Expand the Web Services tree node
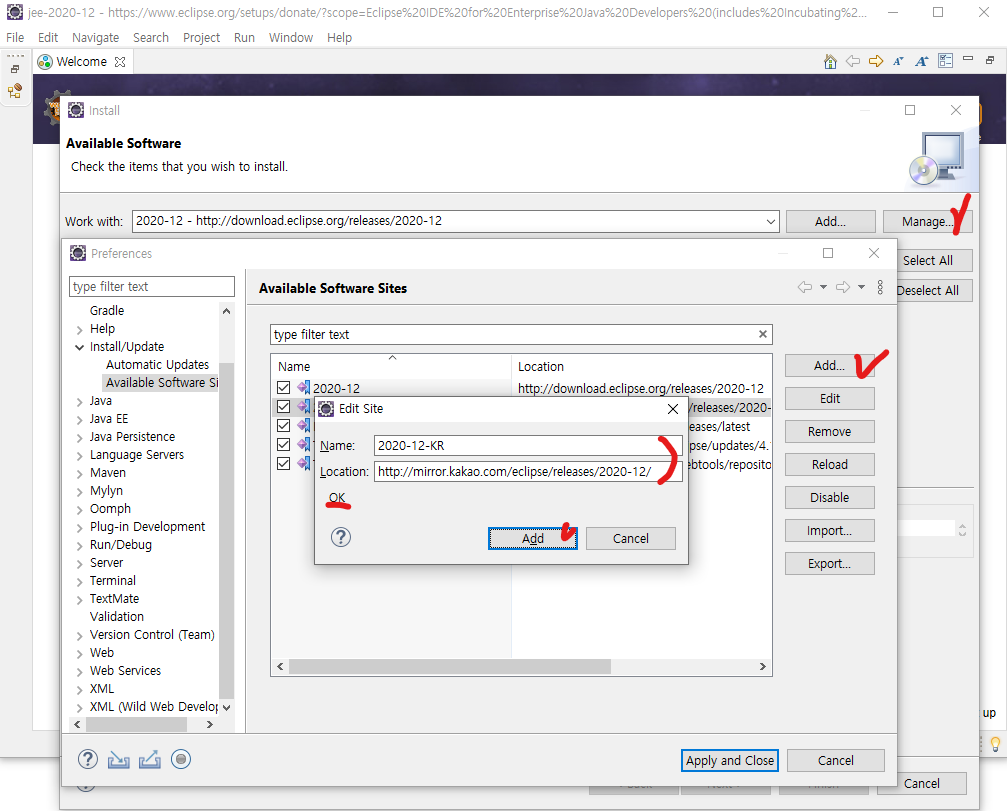This screenshot has height=811, width=1007. pyautogui.click(x=80, y=672)
